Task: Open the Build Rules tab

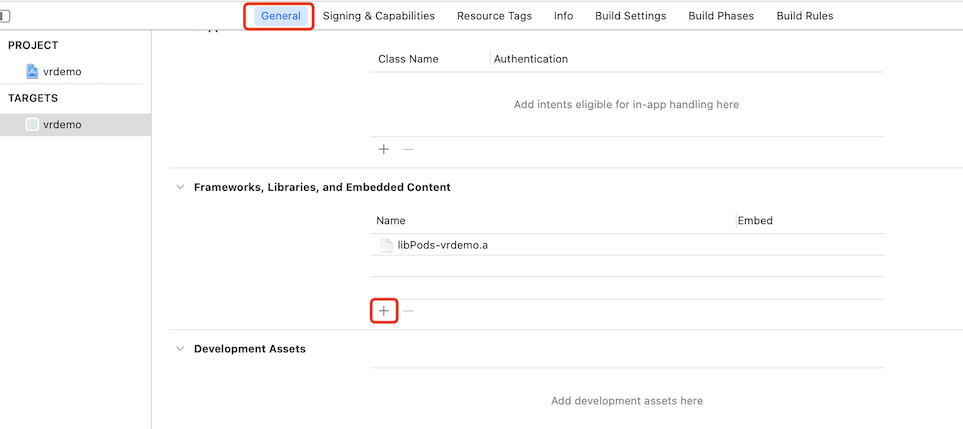Action: pos(805,17)
